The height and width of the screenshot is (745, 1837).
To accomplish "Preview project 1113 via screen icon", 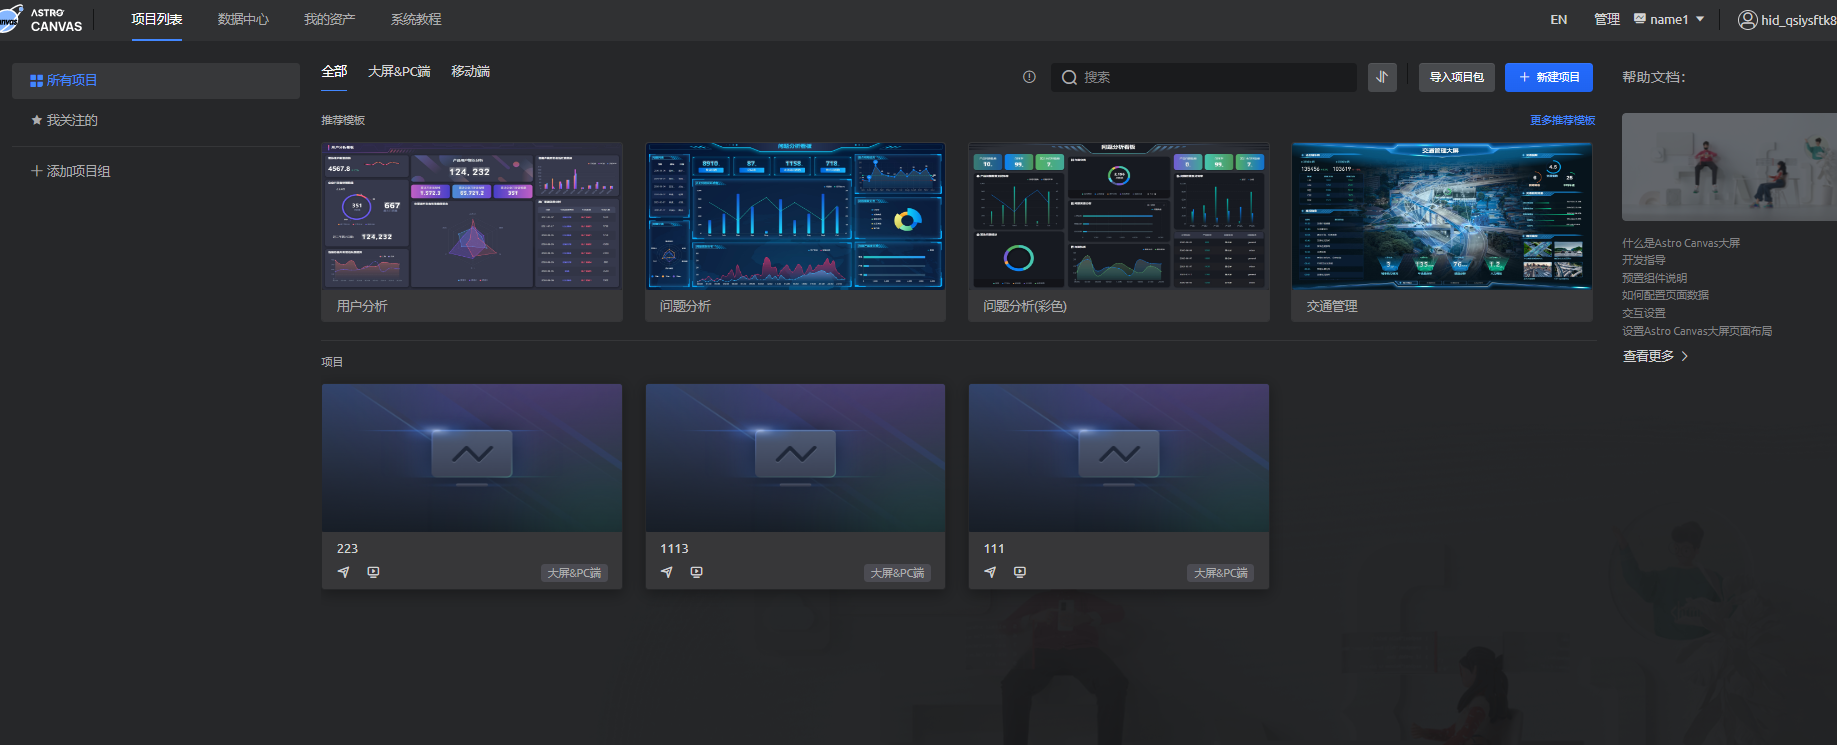I will point(696,572).
